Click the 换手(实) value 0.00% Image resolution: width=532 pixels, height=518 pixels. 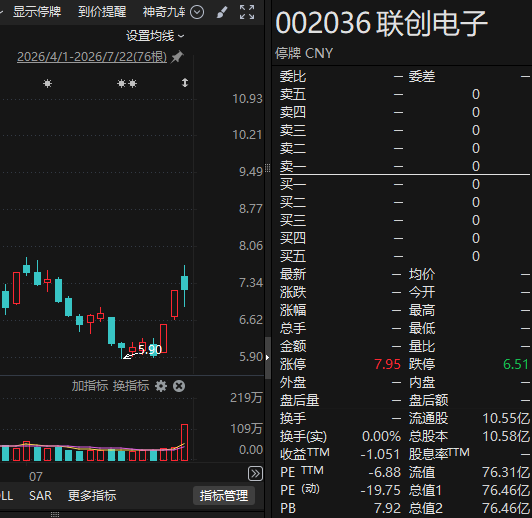pos(381,436)
